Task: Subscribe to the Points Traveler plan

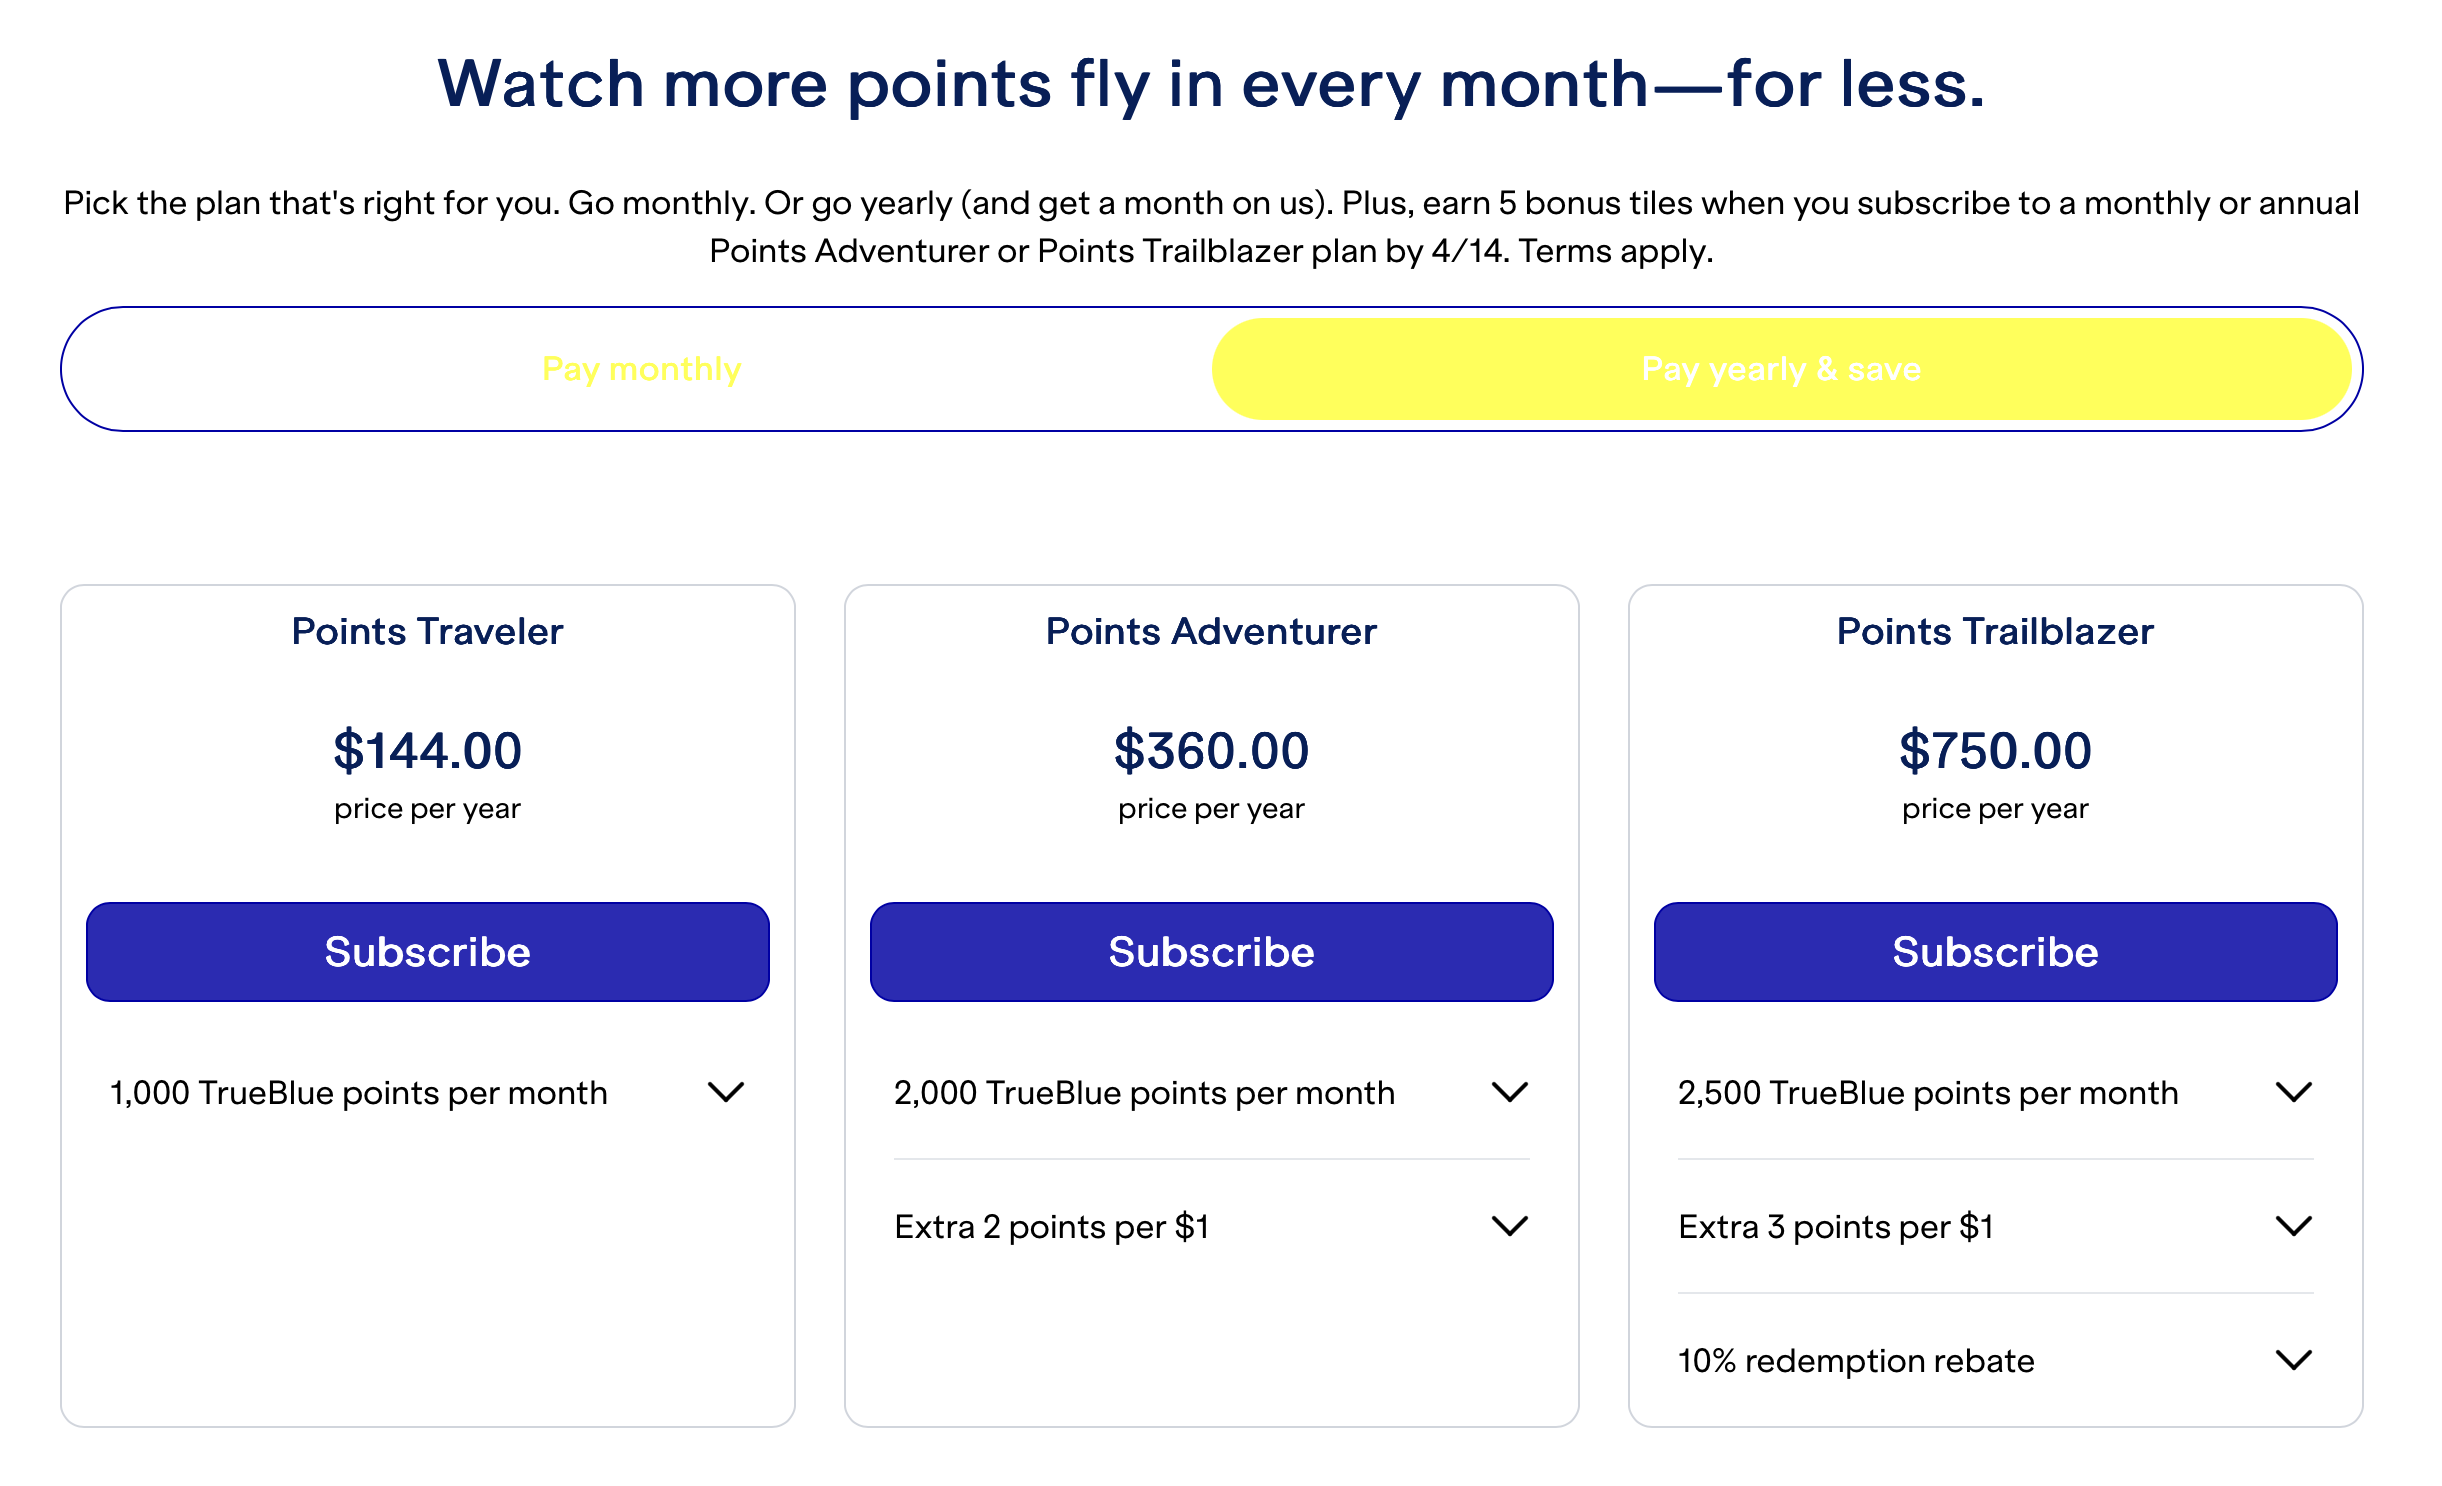Action: 427,951
